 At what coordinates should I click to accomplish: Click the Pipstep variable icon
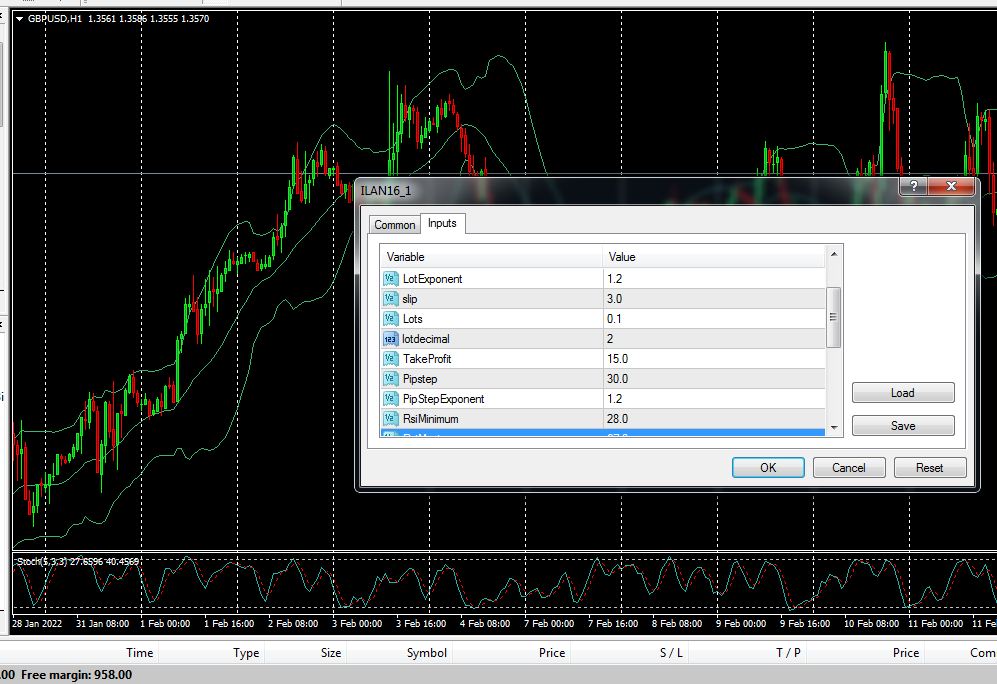[x=390, y=379]
